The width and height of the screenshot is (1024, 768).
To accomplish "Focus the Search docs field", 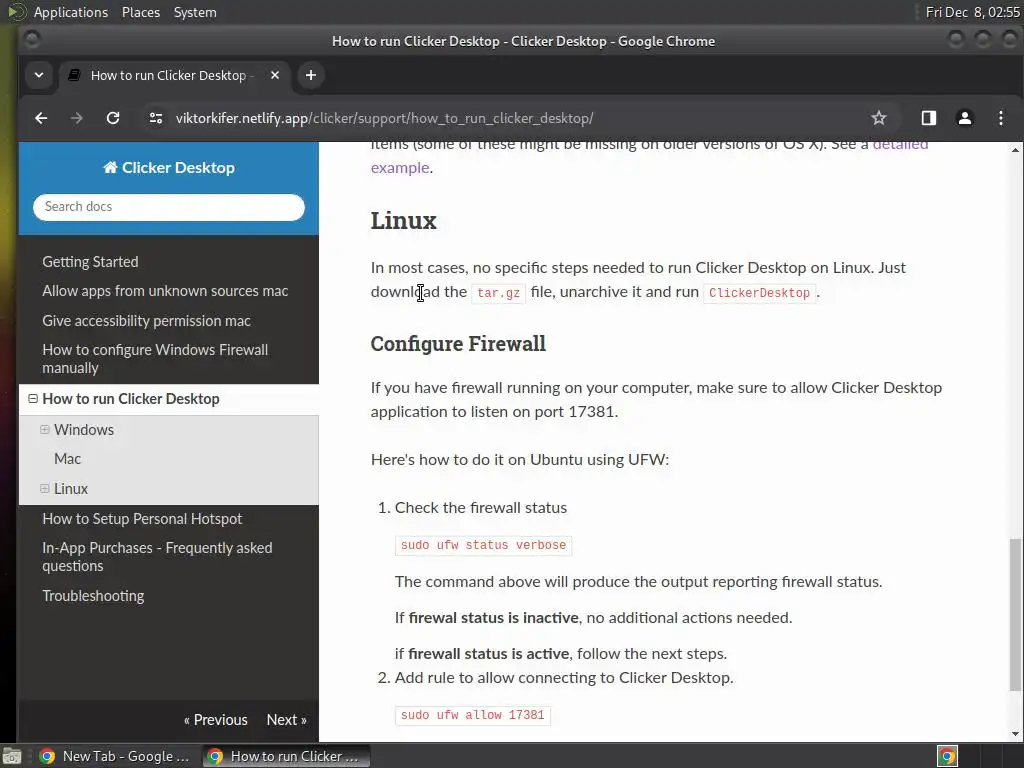I will click(x=168, y=207).
